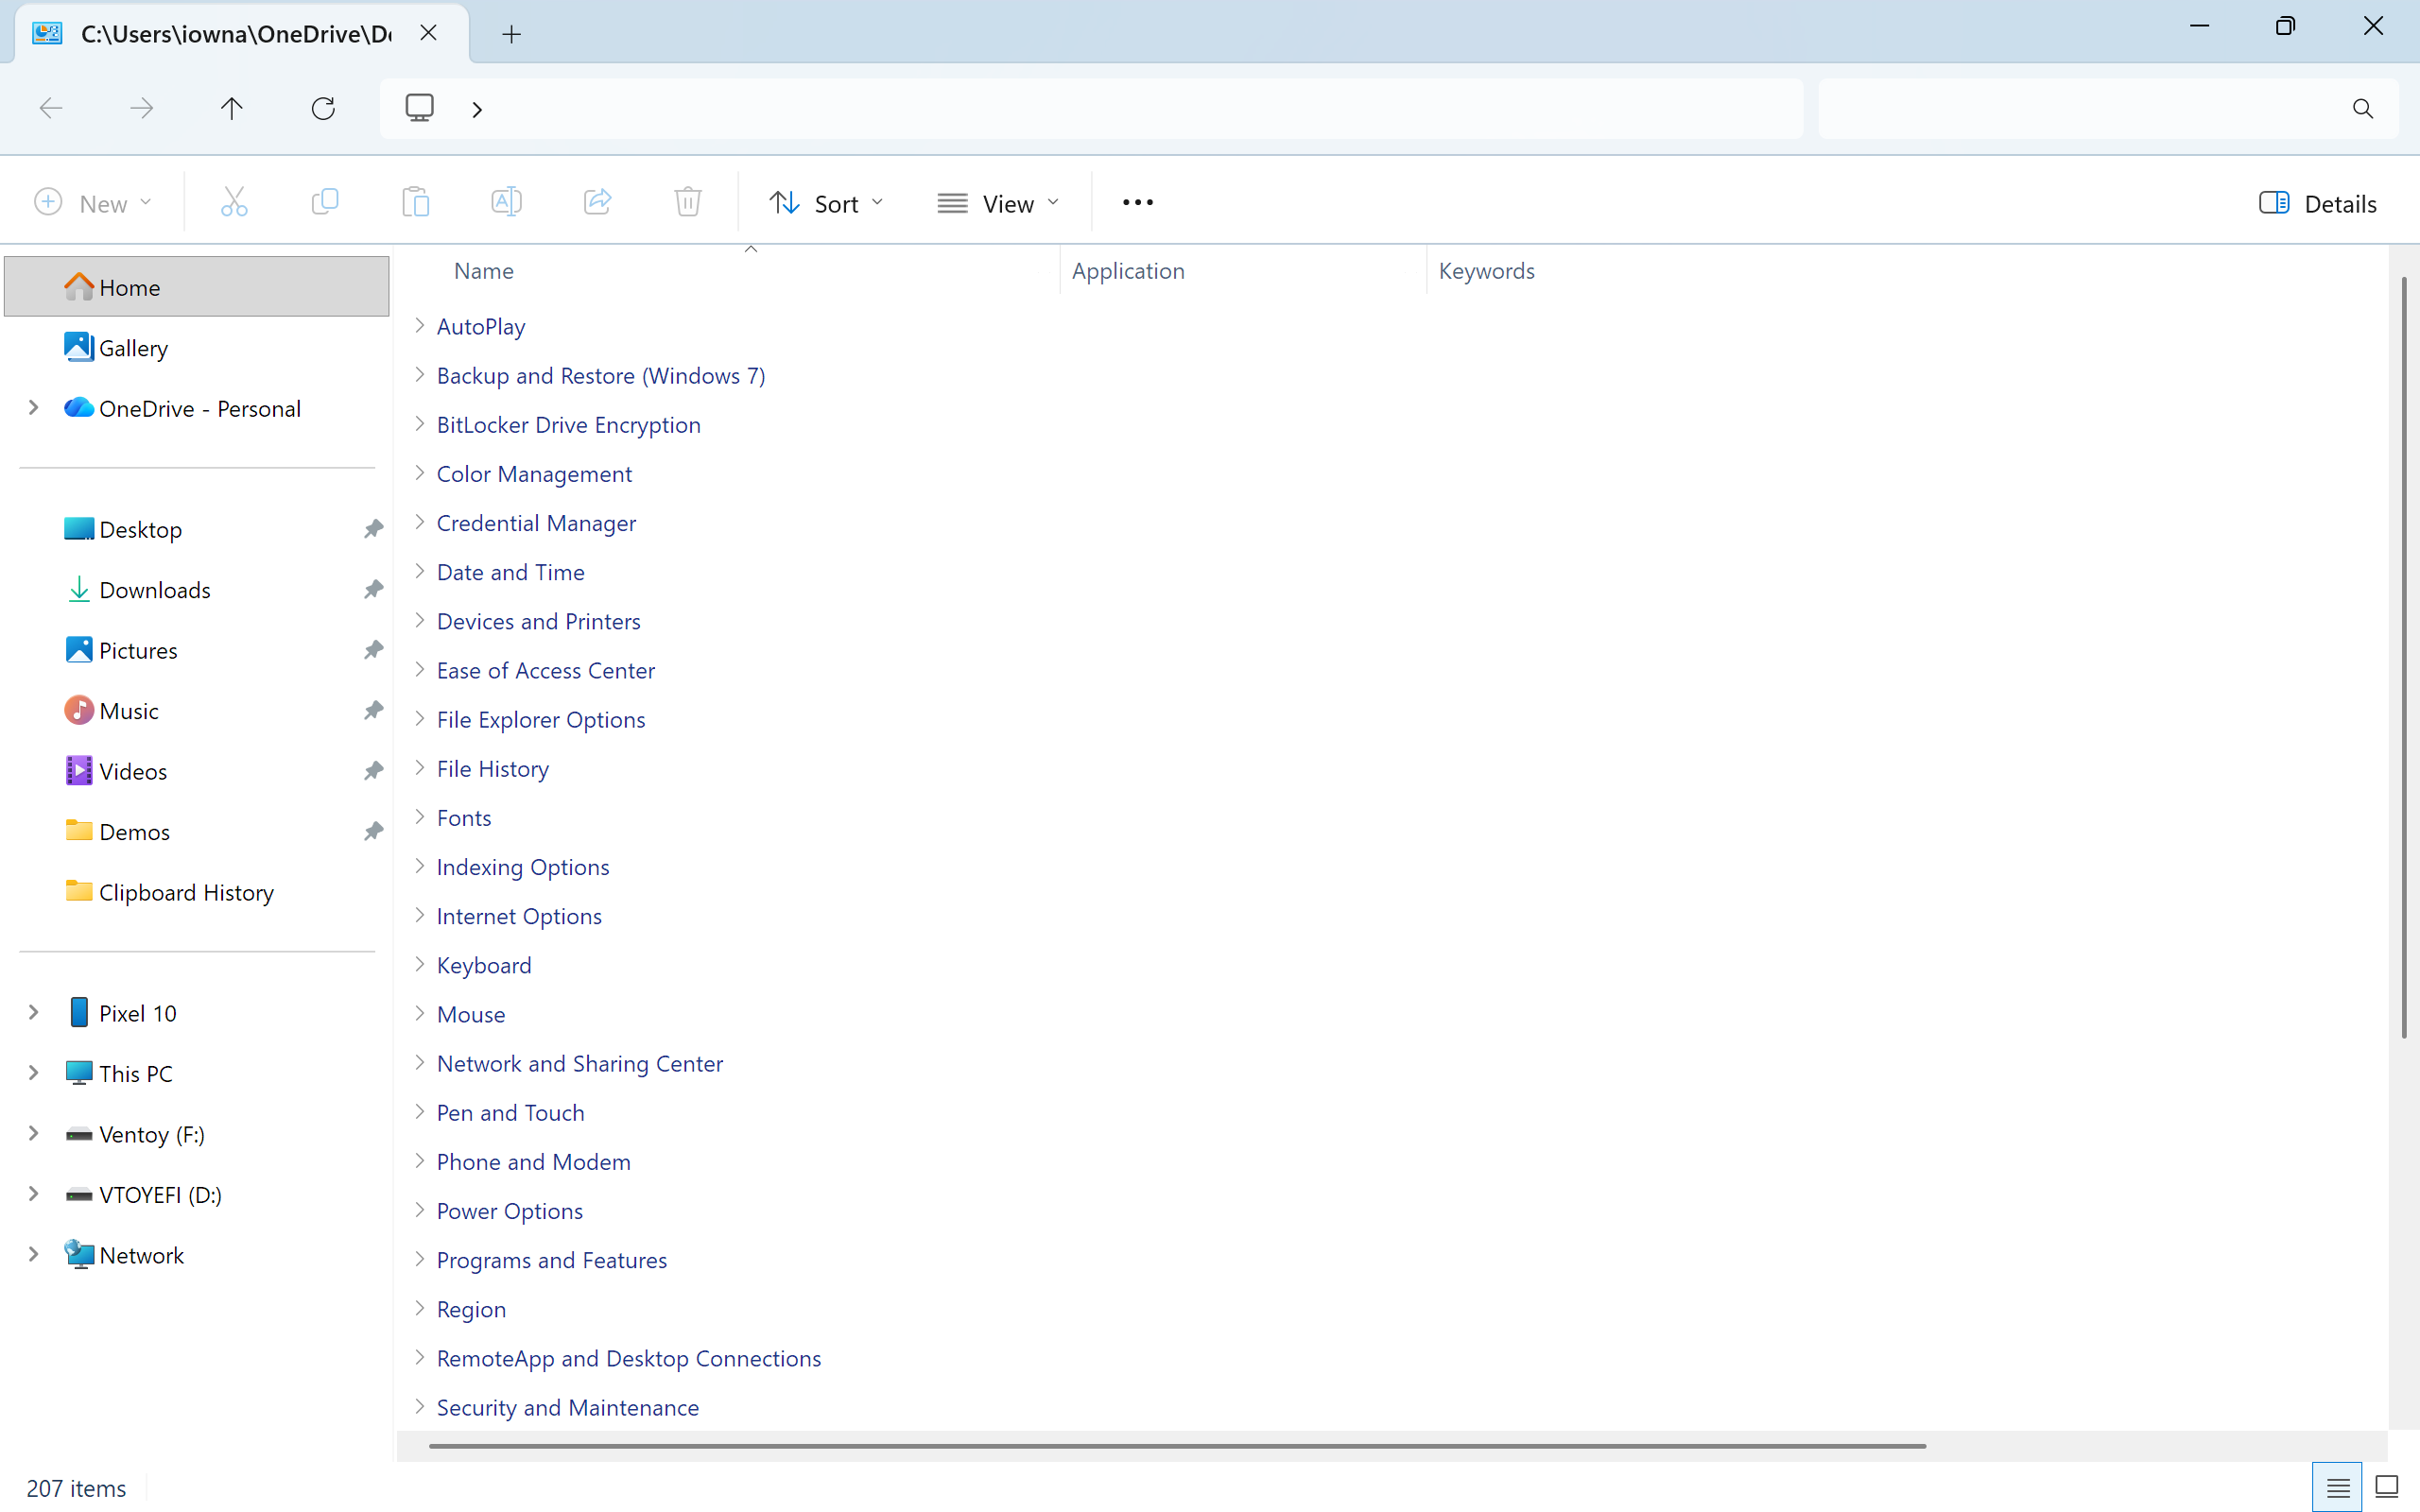This screenshot has height=1512, width=2420.
Task: Click the address bar path field
Action: point(1091,108)
